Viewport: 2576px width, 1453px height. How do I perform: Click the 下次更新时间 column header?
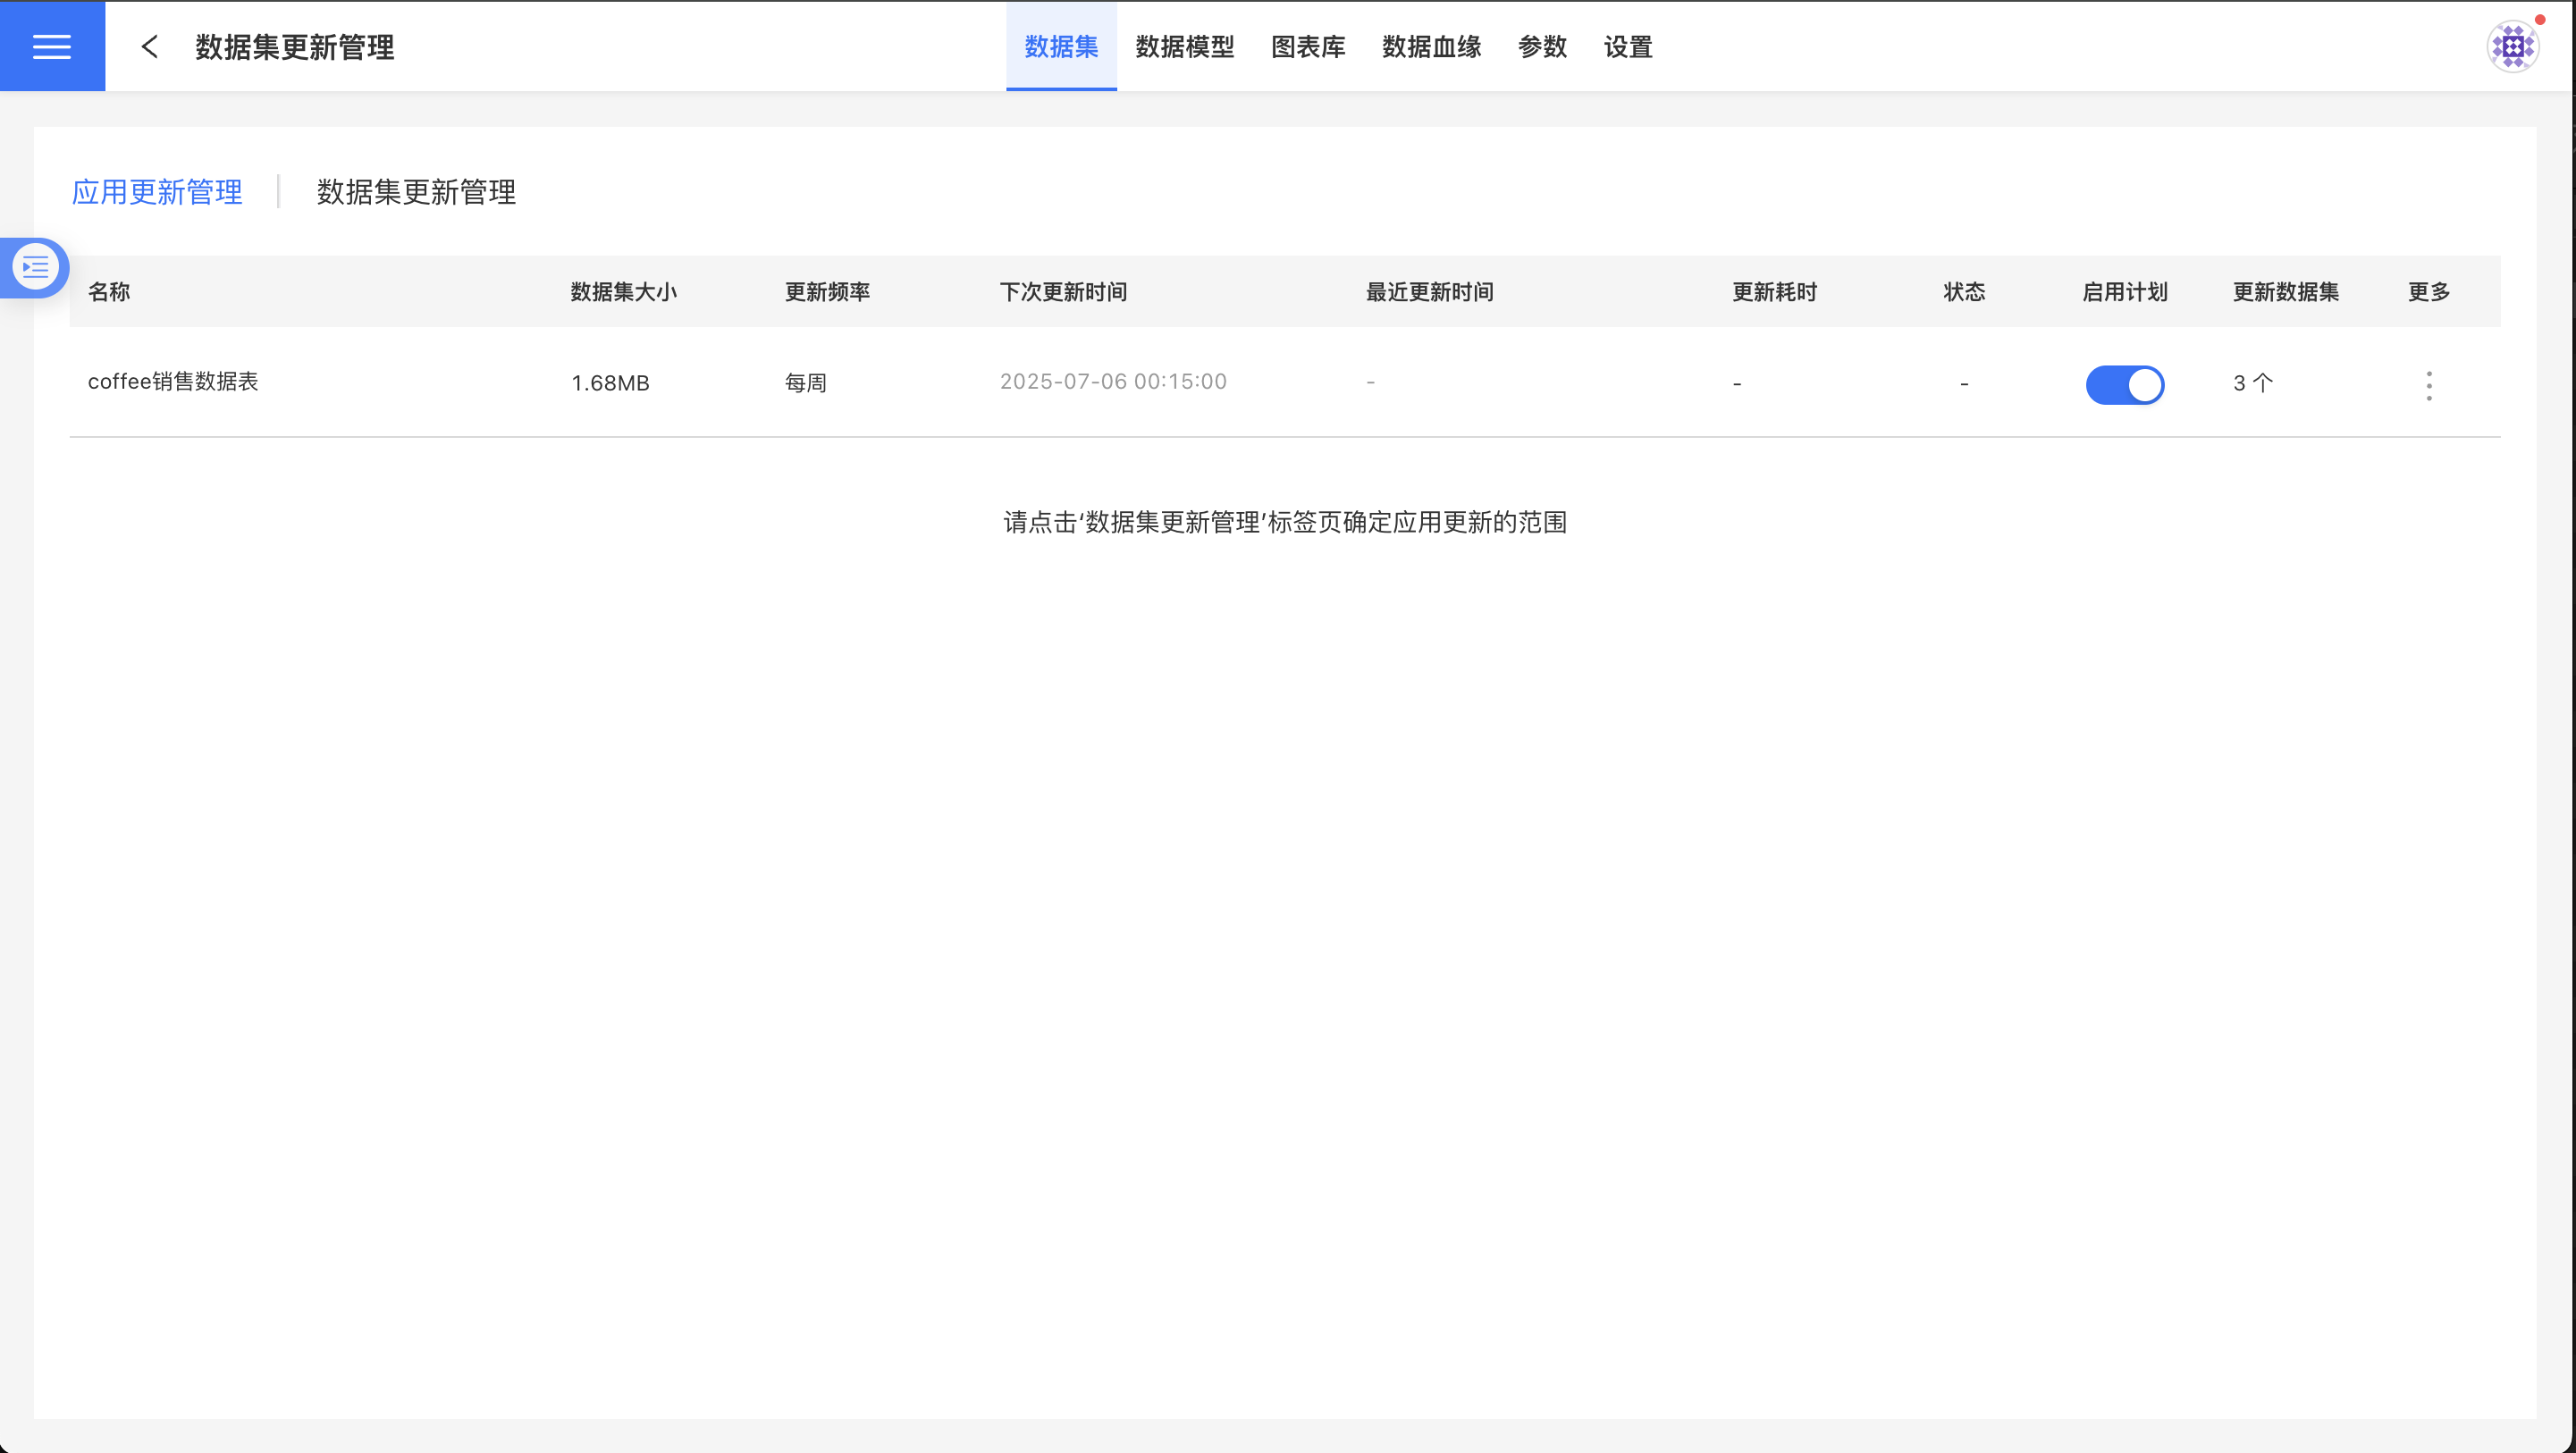pyautogui.click(x=1063, y=292)
